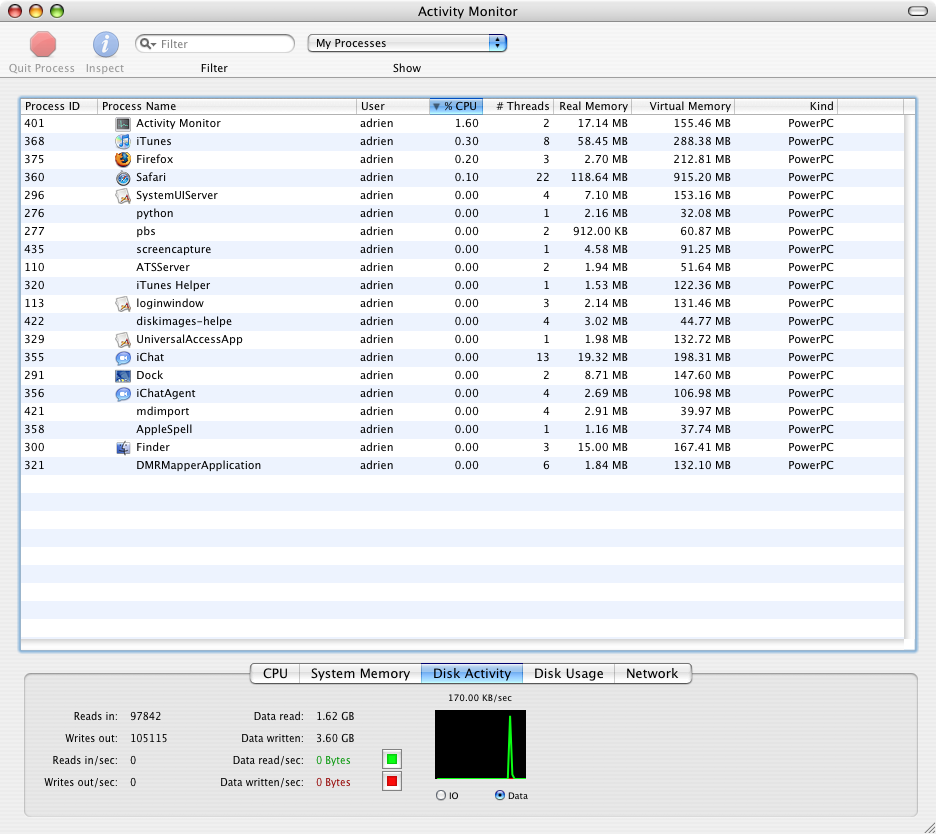The width and height of the screenshot is (936, 834).
Task: Select the Data radio button
Action: click(x=500, y=795)
